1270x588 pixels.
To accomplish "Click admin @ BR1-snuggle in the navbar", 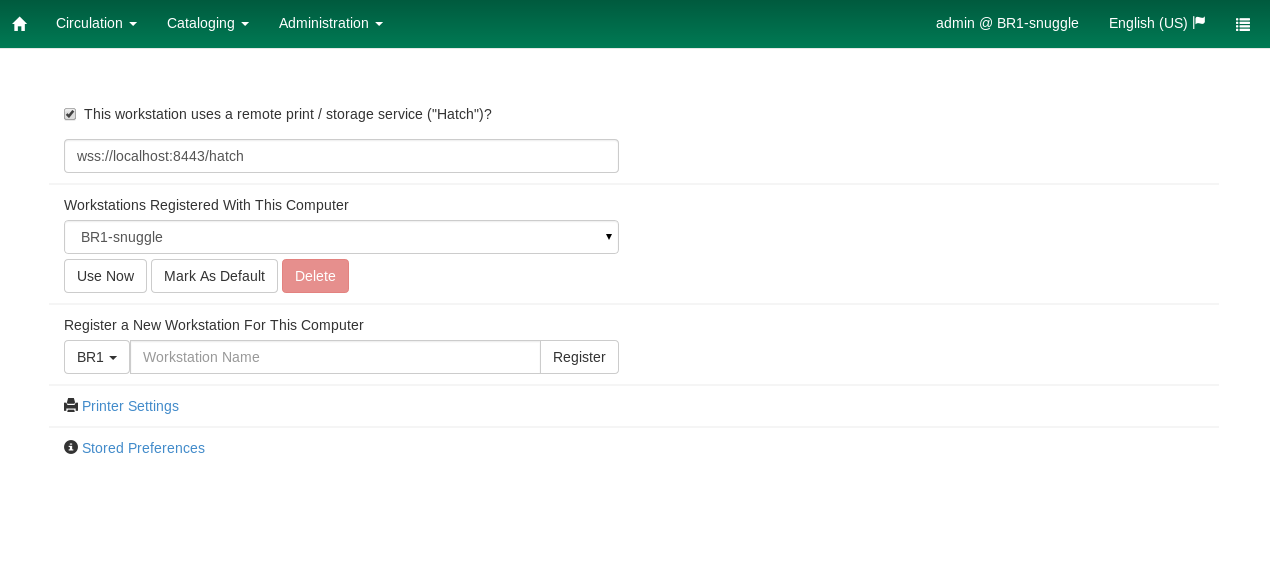I will click(x=1007, y=23).
